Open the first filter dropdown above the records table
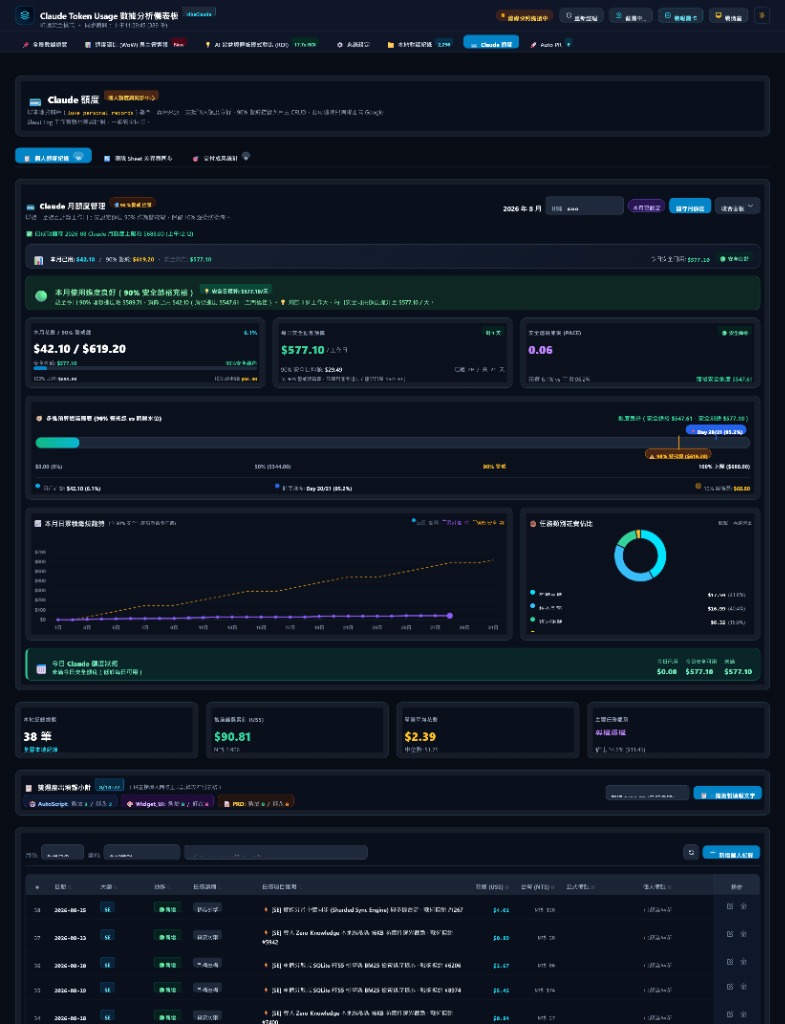The height and width of the screenshot is (1024, 785). 62,853
